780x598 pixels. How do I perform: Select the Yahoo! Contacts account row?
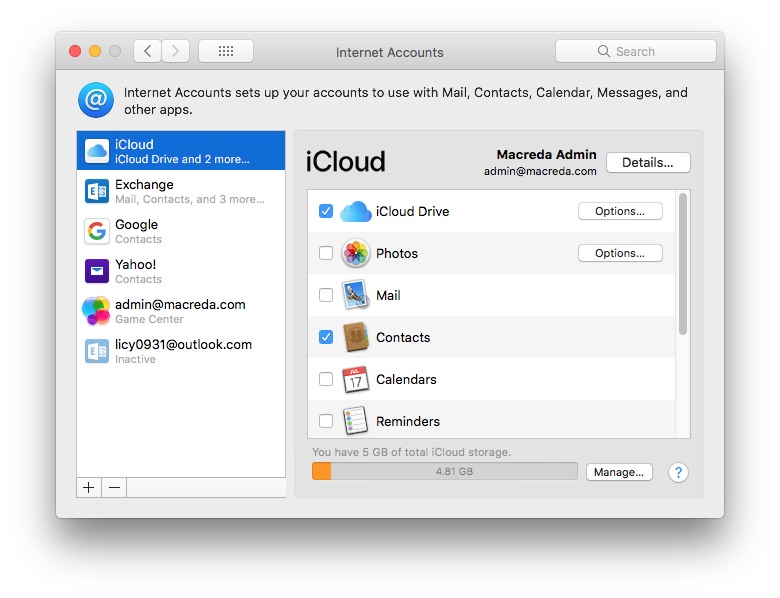[181, 271]
